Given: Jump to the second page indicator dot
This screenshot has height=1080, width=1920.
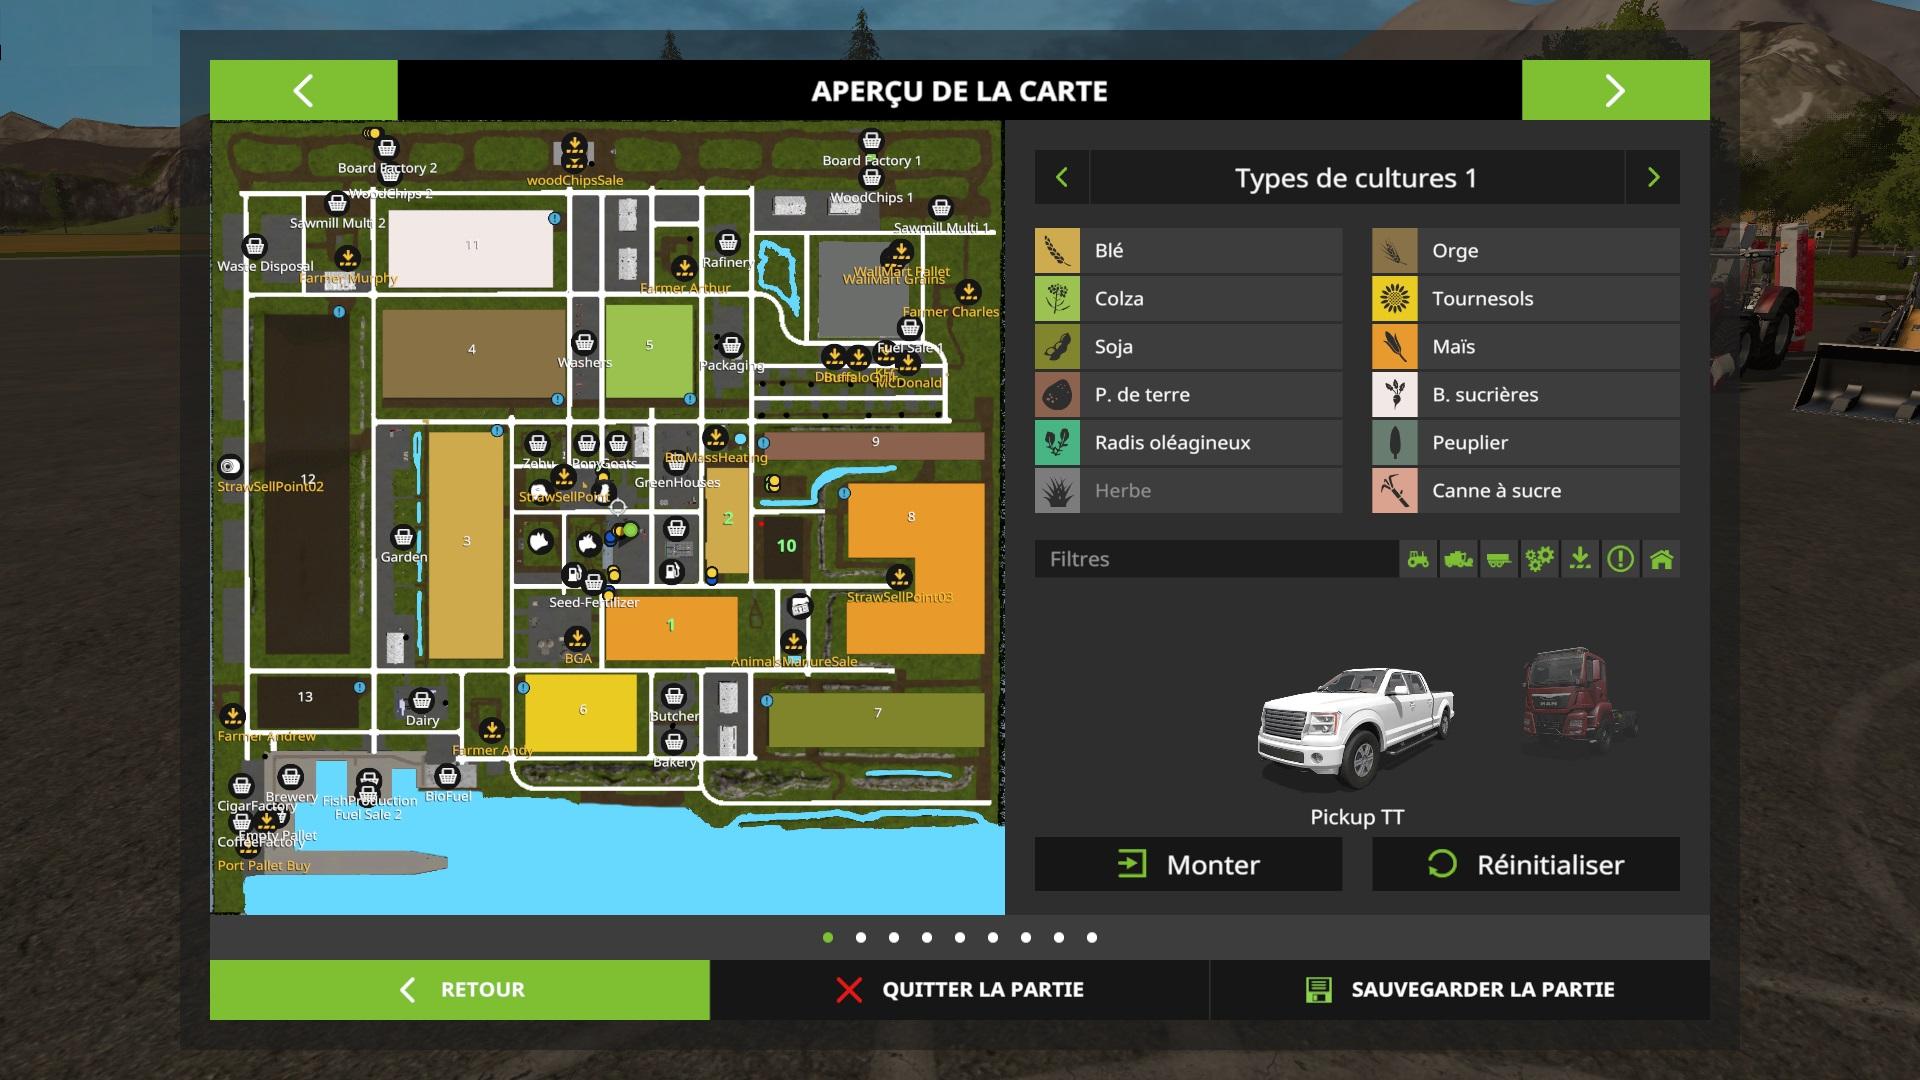Looking at the screenshot, I should click(861, 937).
